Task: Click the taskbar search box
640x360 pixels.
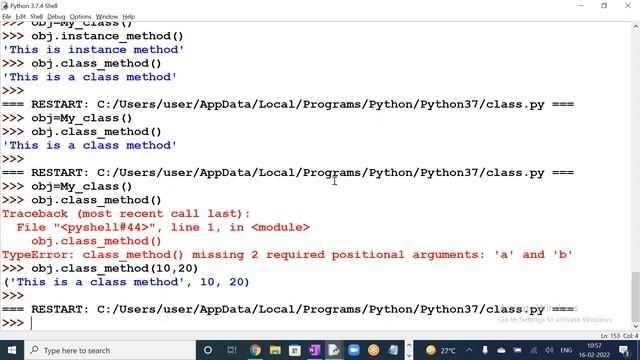Action: (110, 350)
